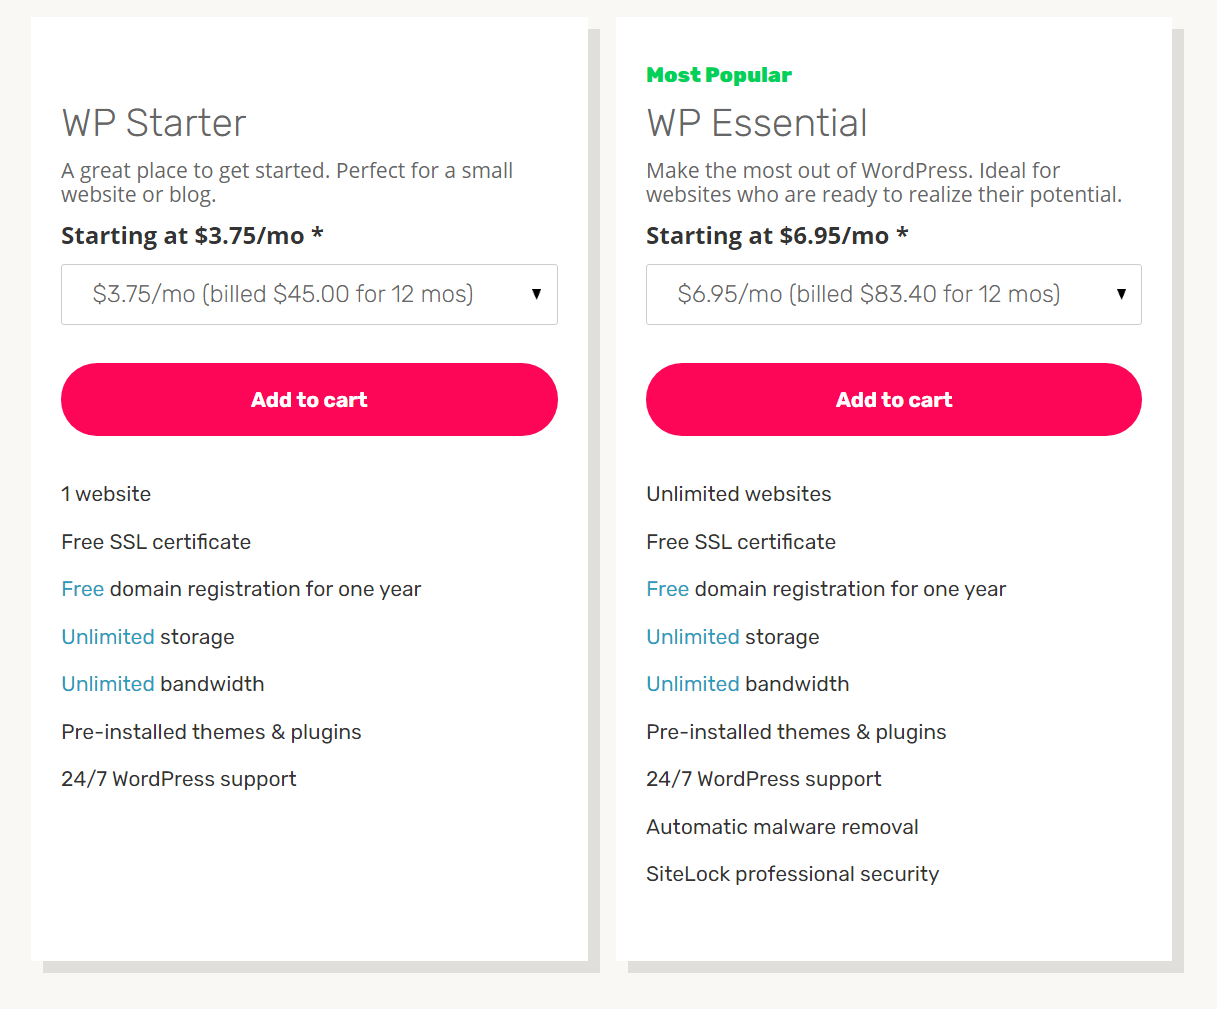This screenshot has height=1009, width=1217.
Task: Add the WP Starter plan to cart
Action: (309, 399)
